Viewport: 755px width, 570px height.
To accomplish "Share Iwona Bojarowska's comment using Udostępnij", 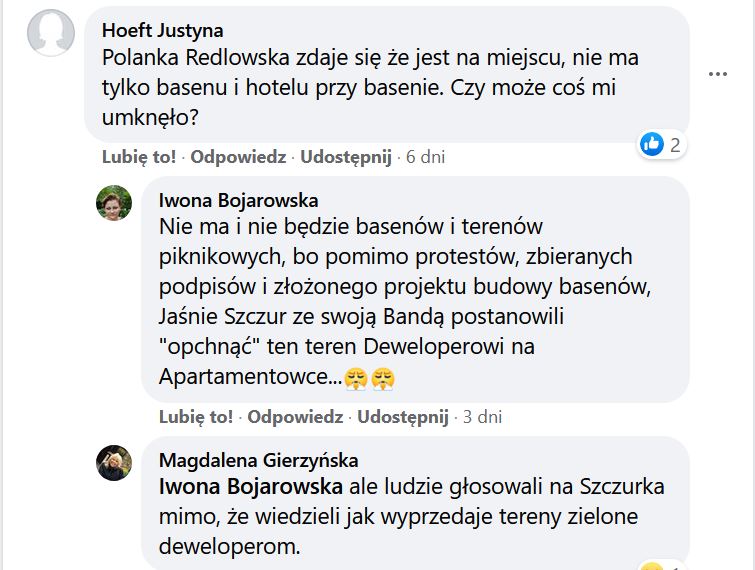I will point(402,417).
